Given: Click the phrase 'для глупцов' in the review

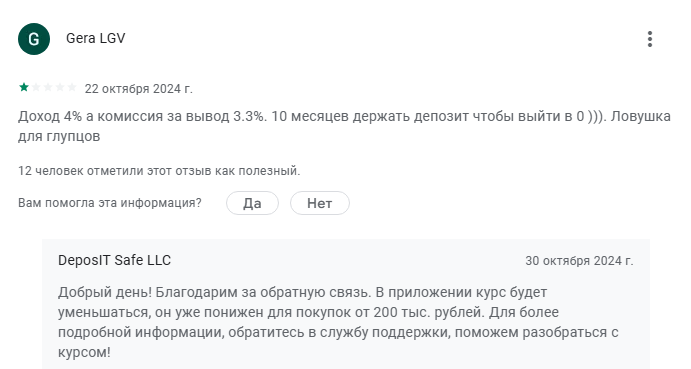Looking at the screenshot, I should (x=59, y=136).
